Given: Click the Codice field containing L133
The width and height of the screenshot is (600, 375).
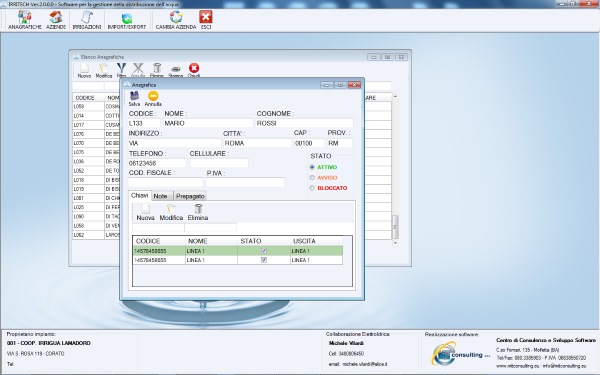Looking at the screenshot, I should (x=144, y=123).
